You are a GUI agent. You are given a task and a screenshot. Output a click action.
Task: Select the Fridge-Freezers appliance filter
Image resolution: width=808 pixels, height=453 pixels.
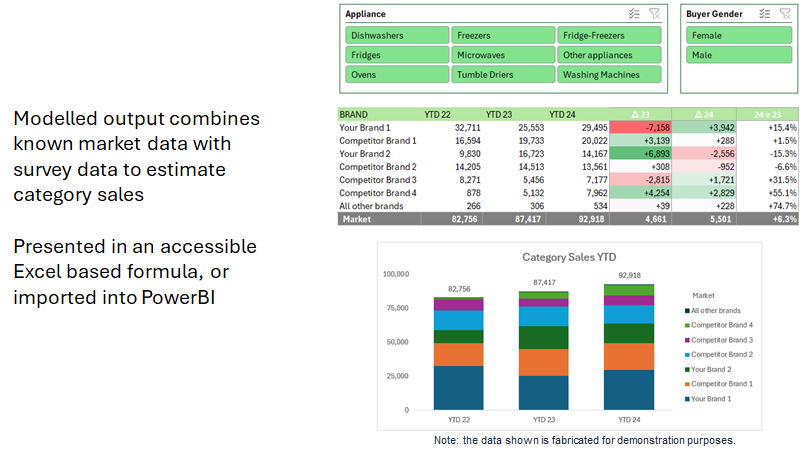click(x=609, y=35)
